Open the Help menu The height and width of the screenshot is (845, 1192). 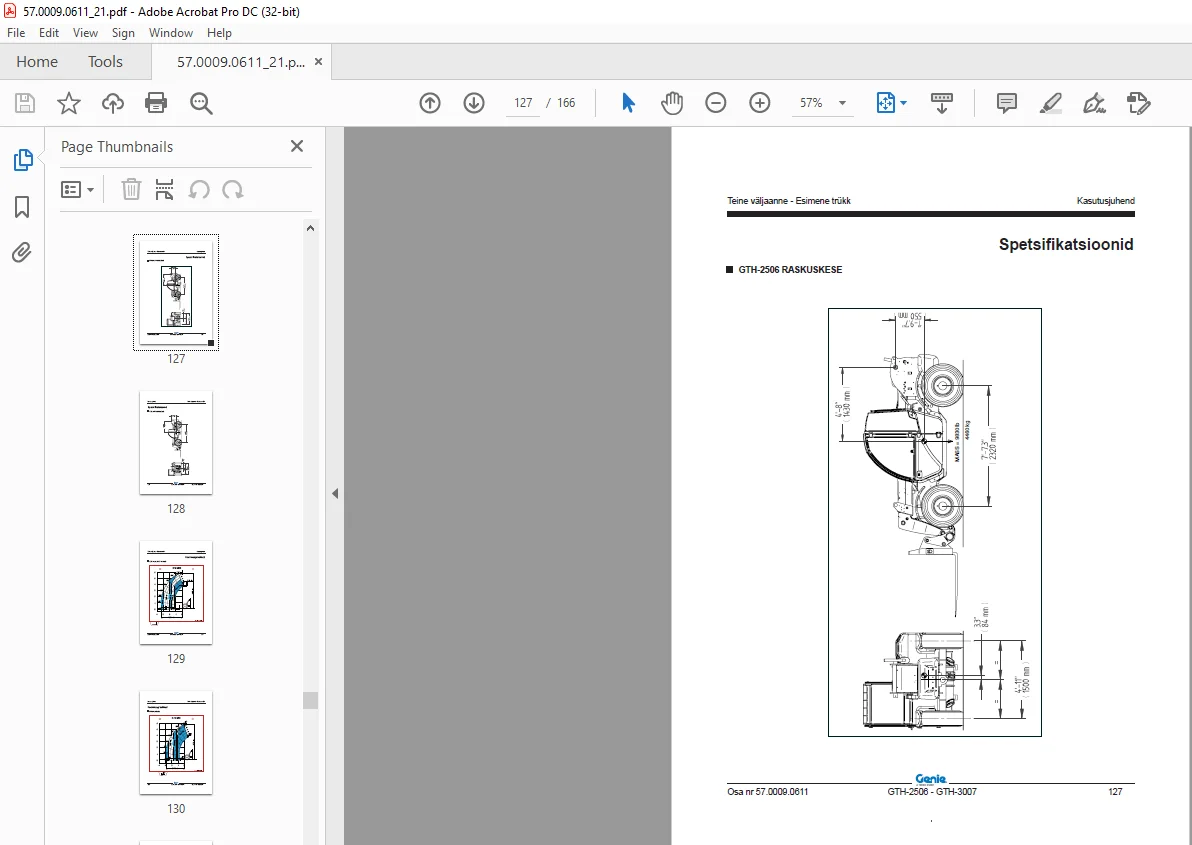coord(219,33)
